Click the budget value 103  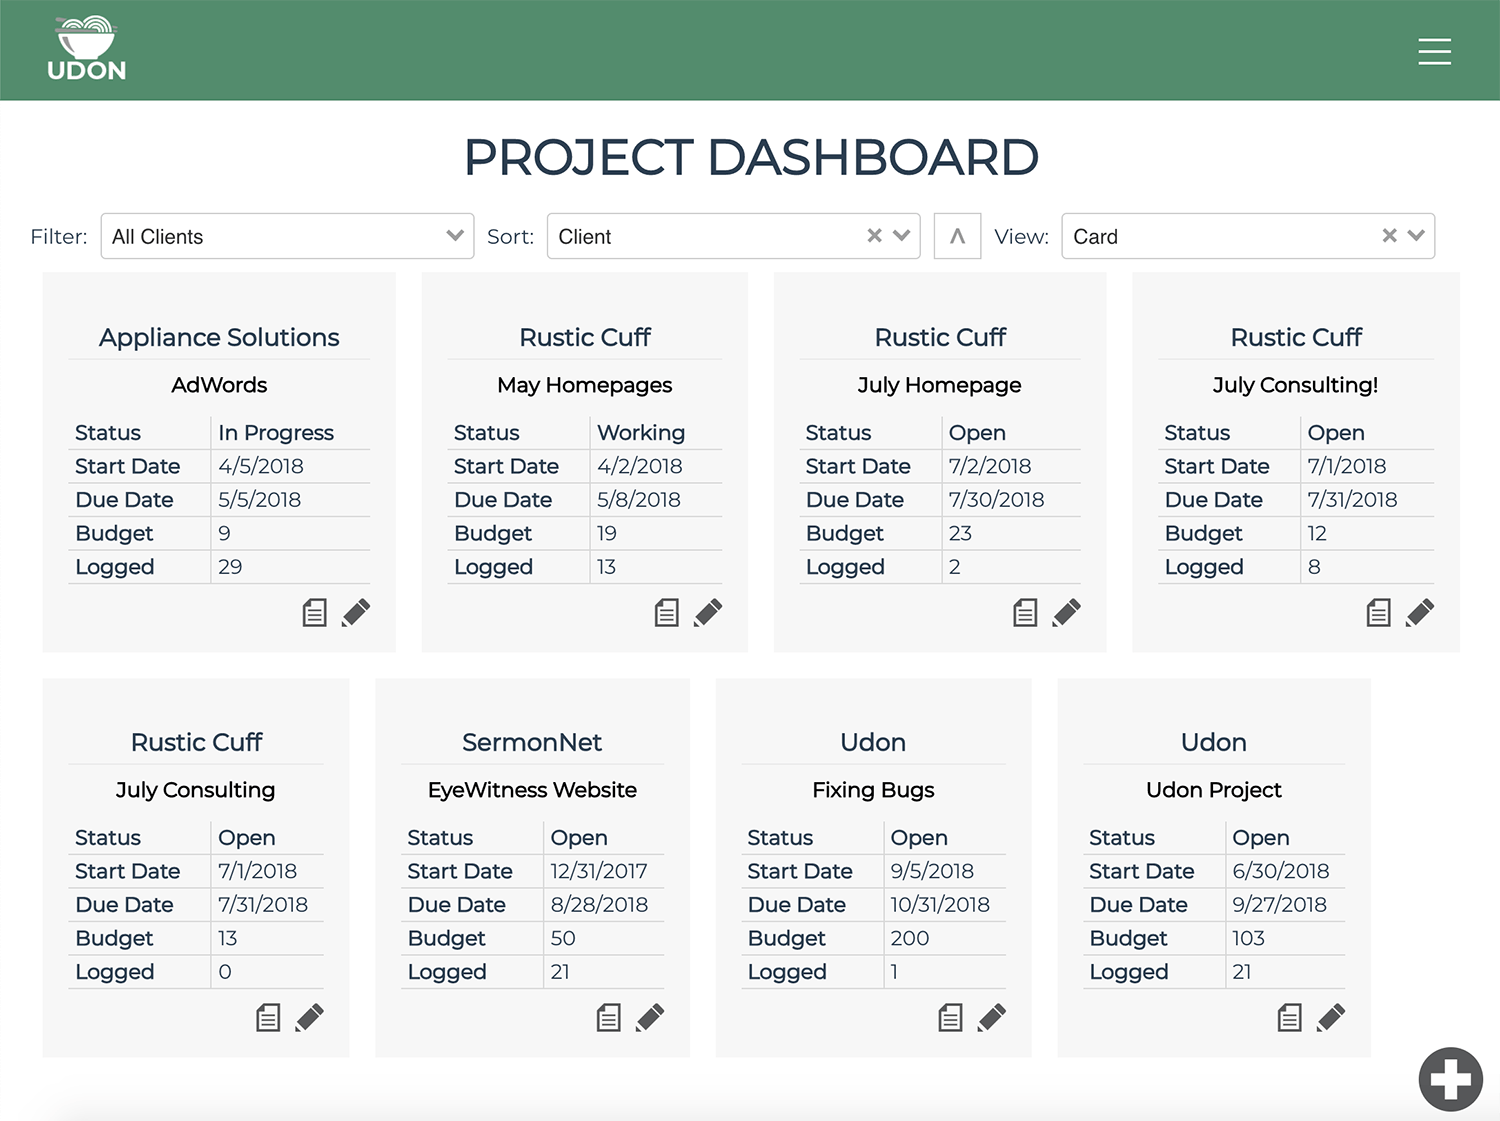pos(1249,938)
